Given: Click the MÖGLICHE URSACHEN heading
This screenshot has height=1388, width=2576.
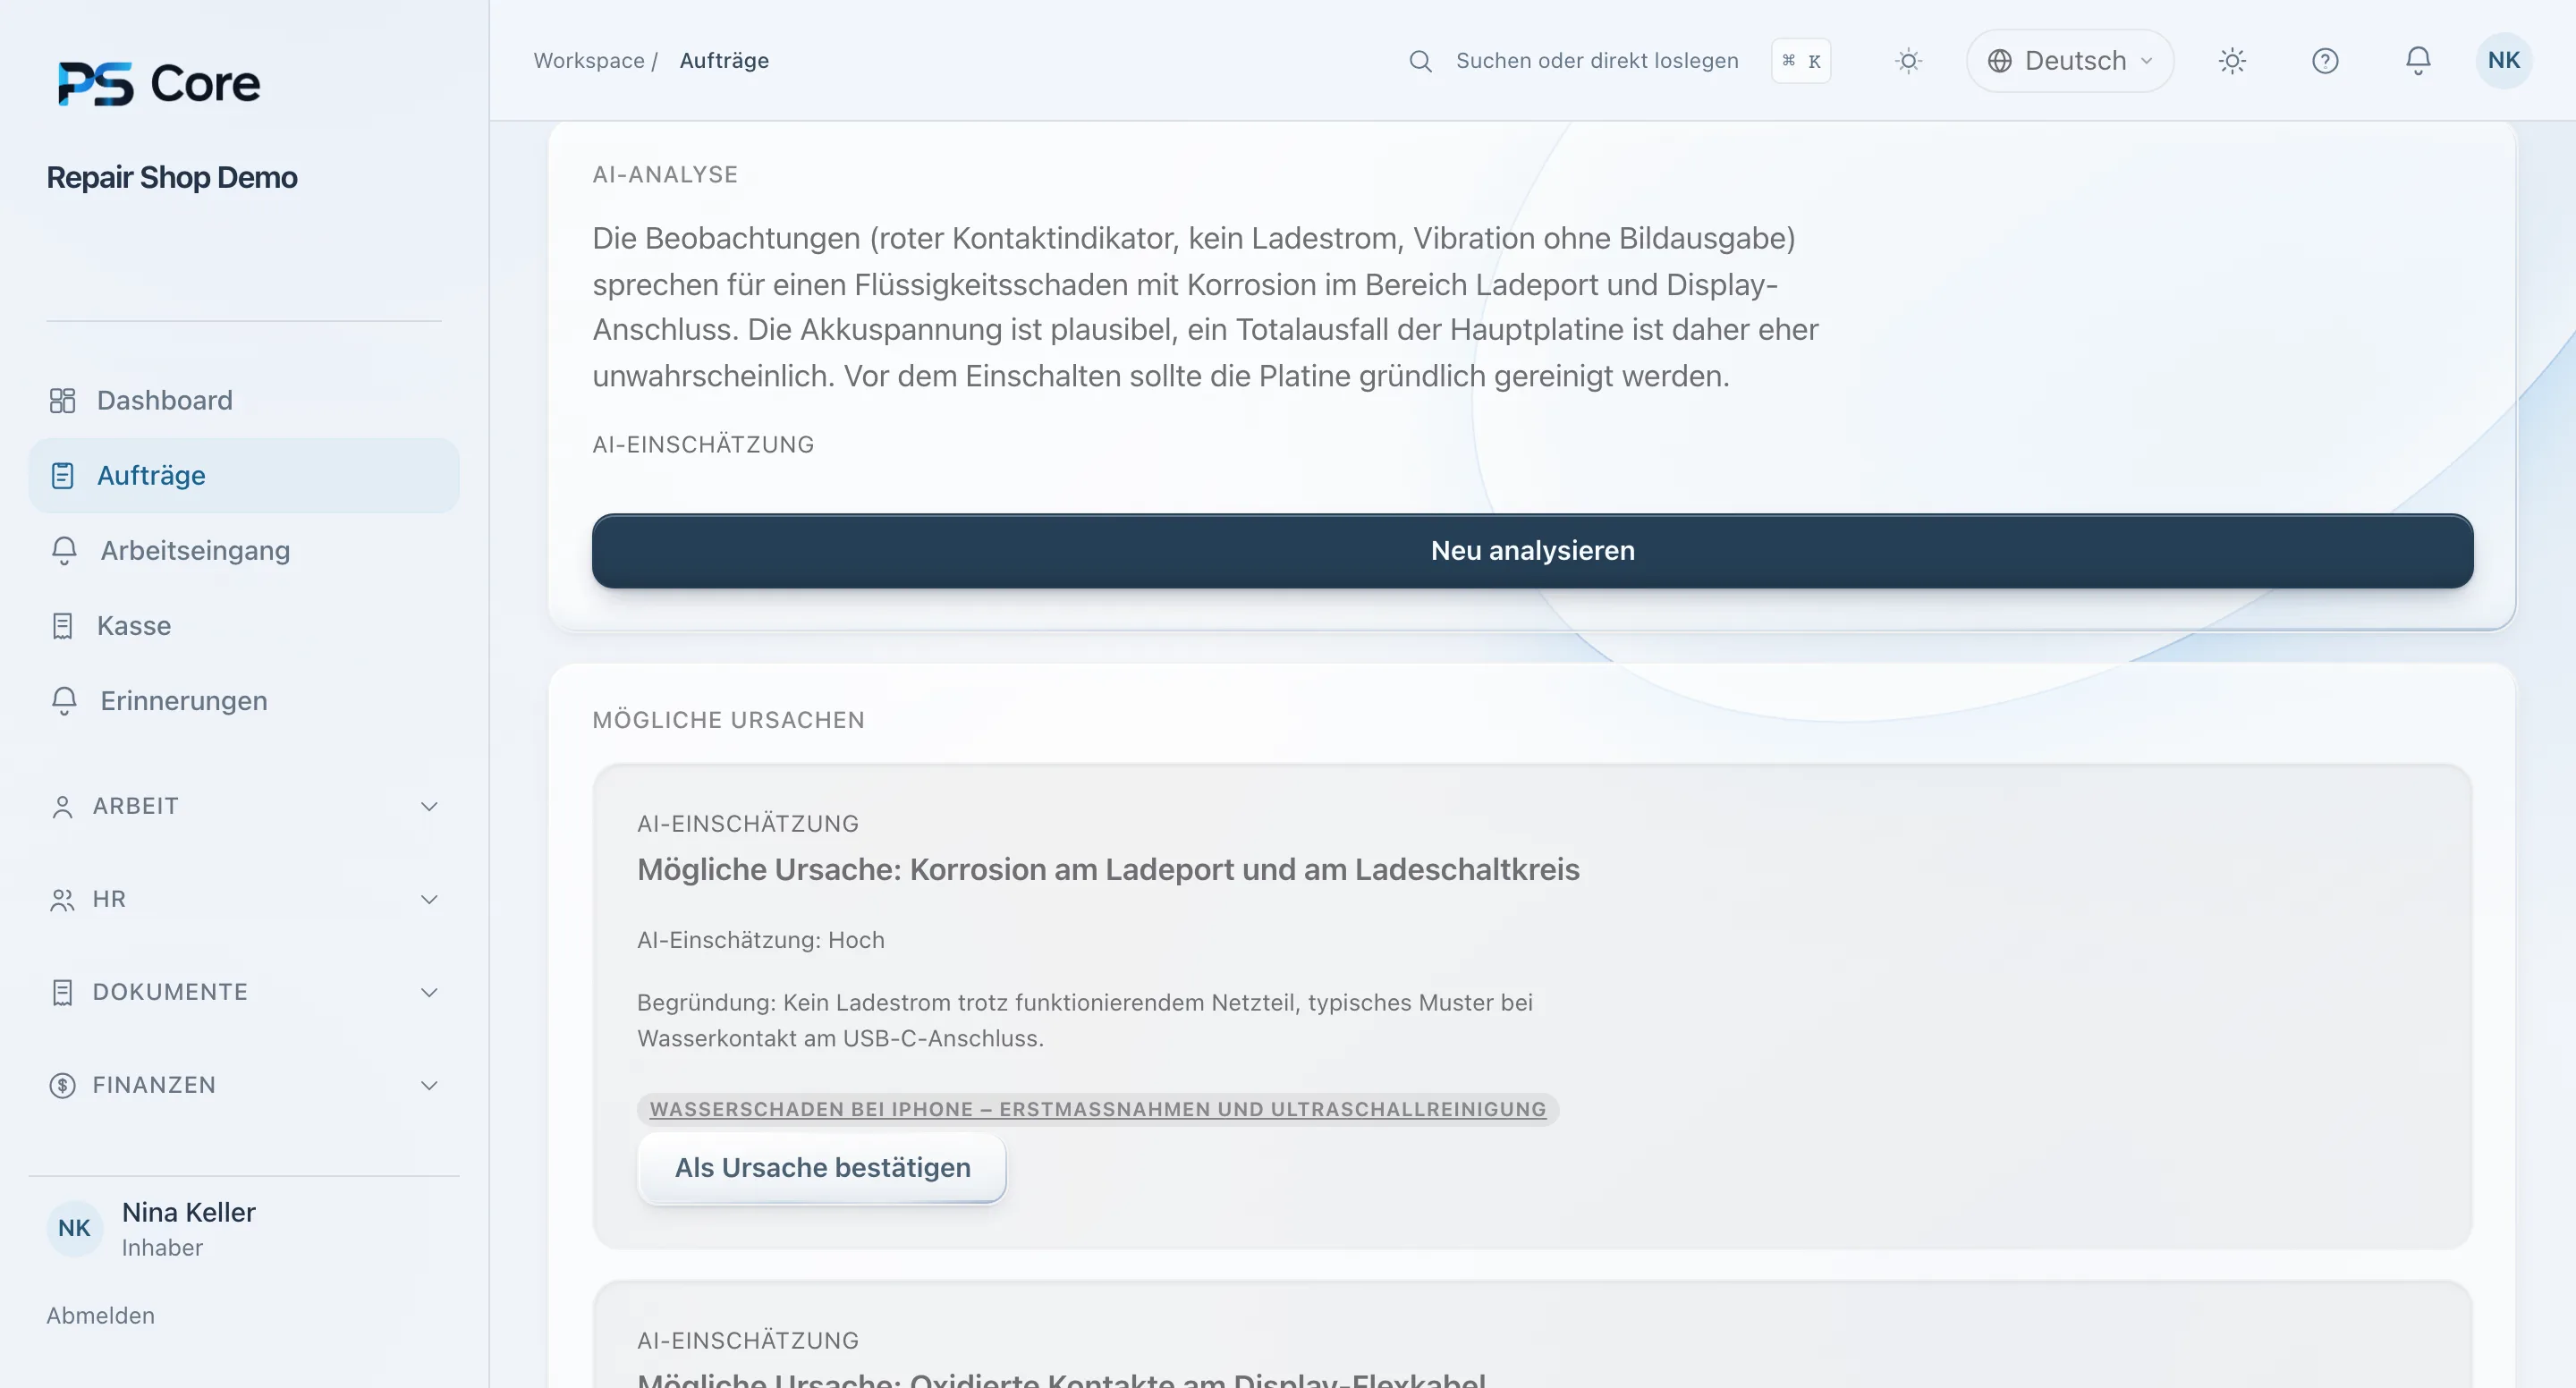Looking at the screenshot, I should coord(728,720).
